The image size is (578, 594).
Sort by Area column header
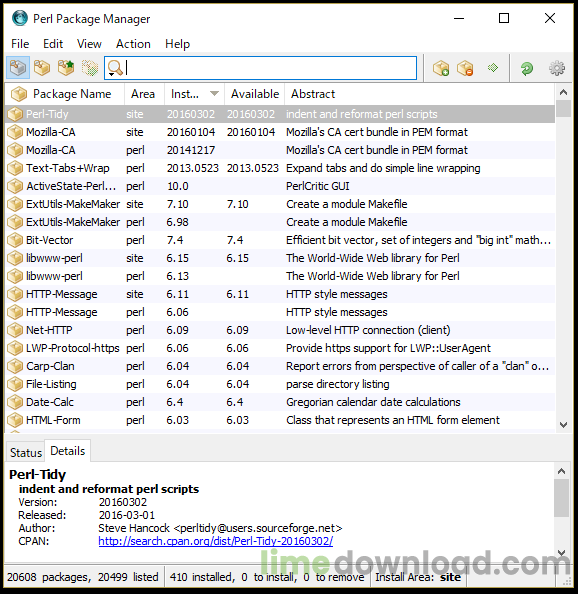(x=144, y=94)
